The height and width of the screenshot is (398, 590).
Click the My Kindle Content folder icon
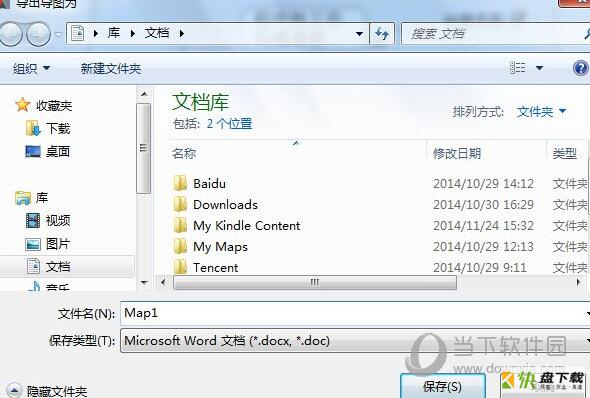click(x=180, y=225)
